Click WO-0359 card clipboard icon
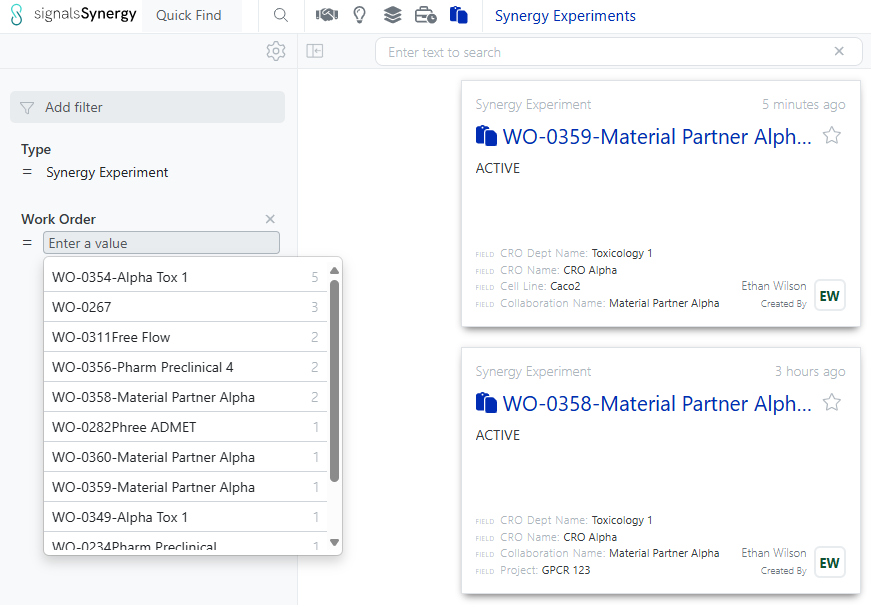The height and width of the screenshot is (605, 871). click(486, 136)
